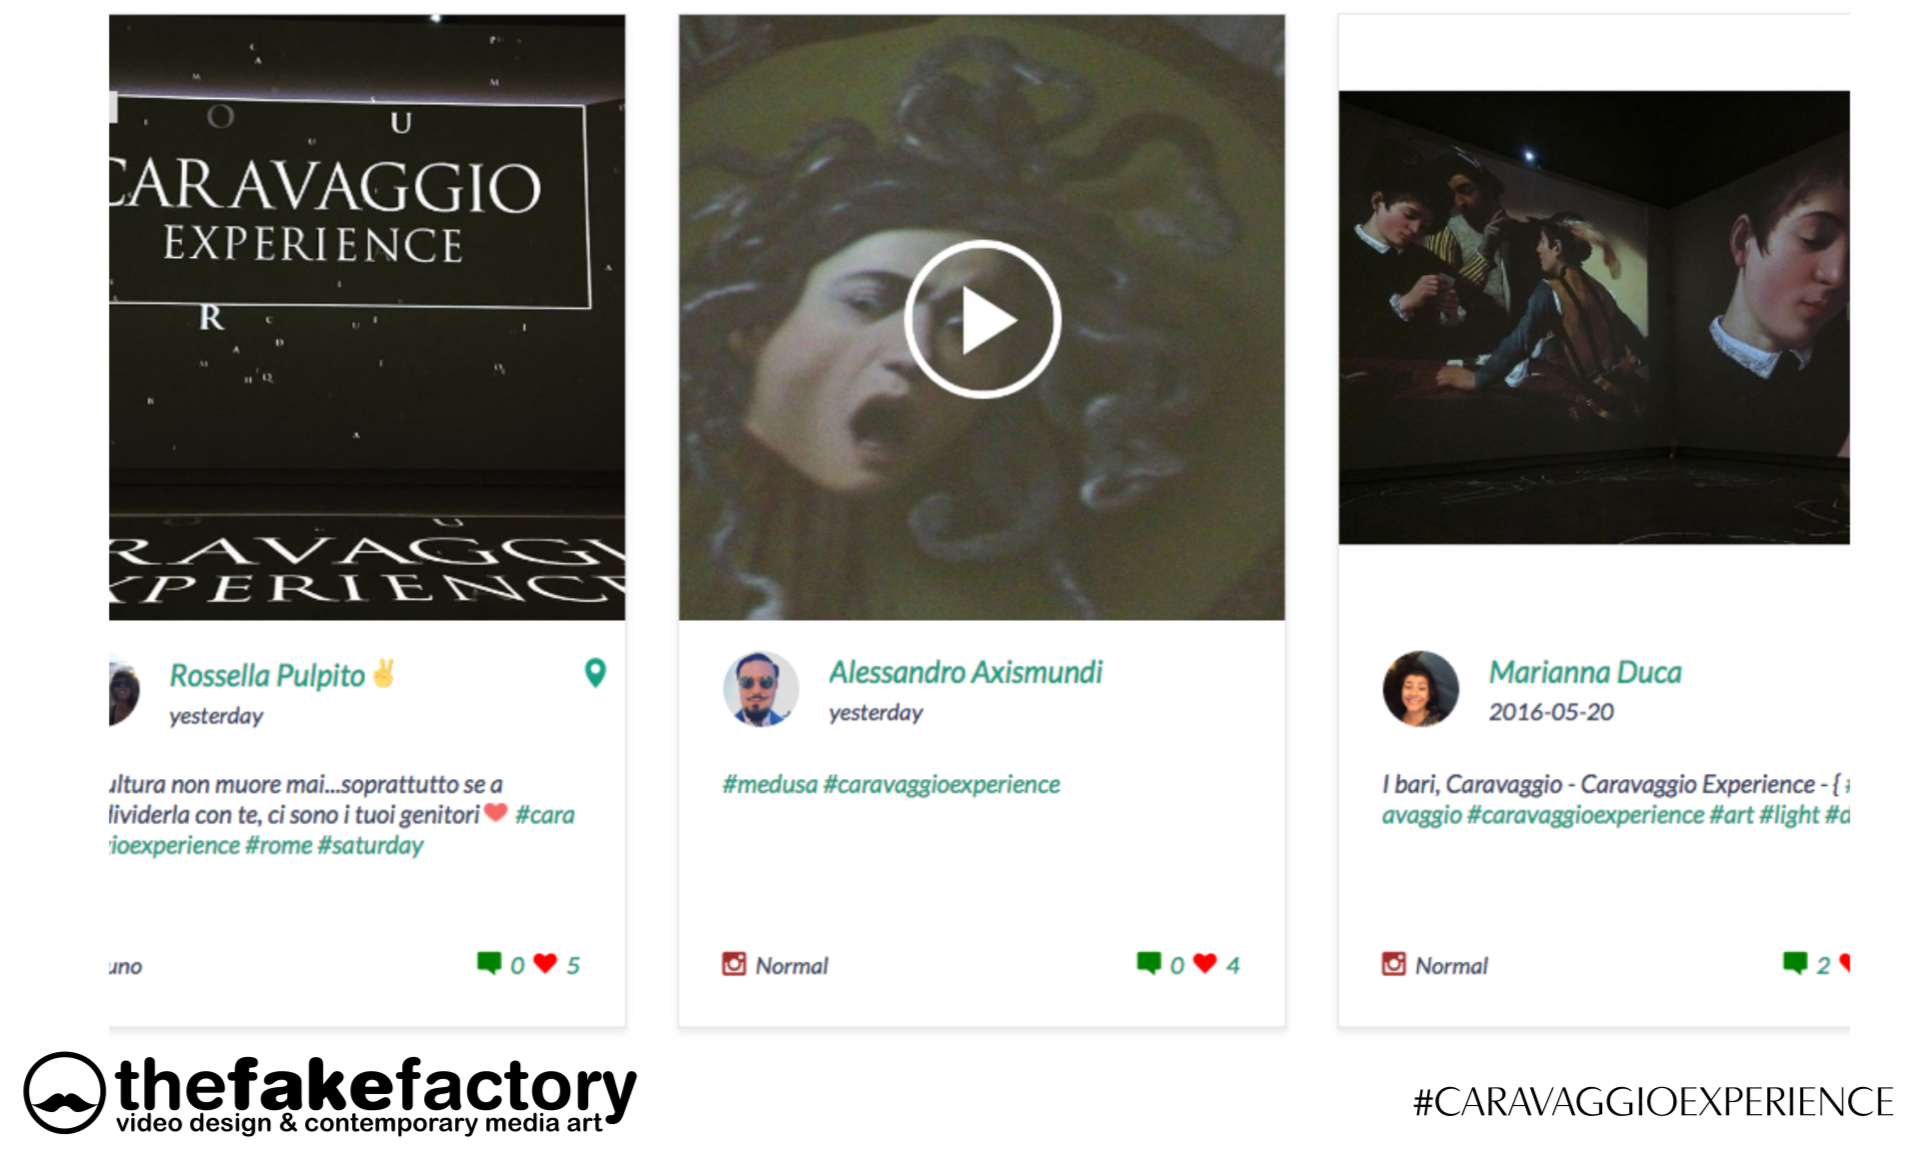Screen dimensions: 1920x1150
Task: Open the I bari projection photo
Action: (x=1594, y=317)
